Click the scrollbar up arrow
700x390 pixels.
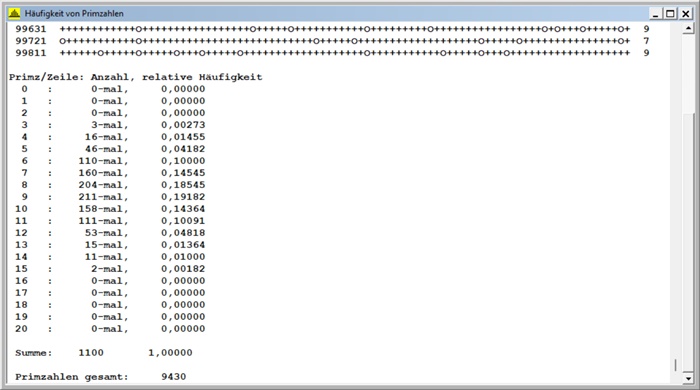pyautogui.click(x=688, y=29)
